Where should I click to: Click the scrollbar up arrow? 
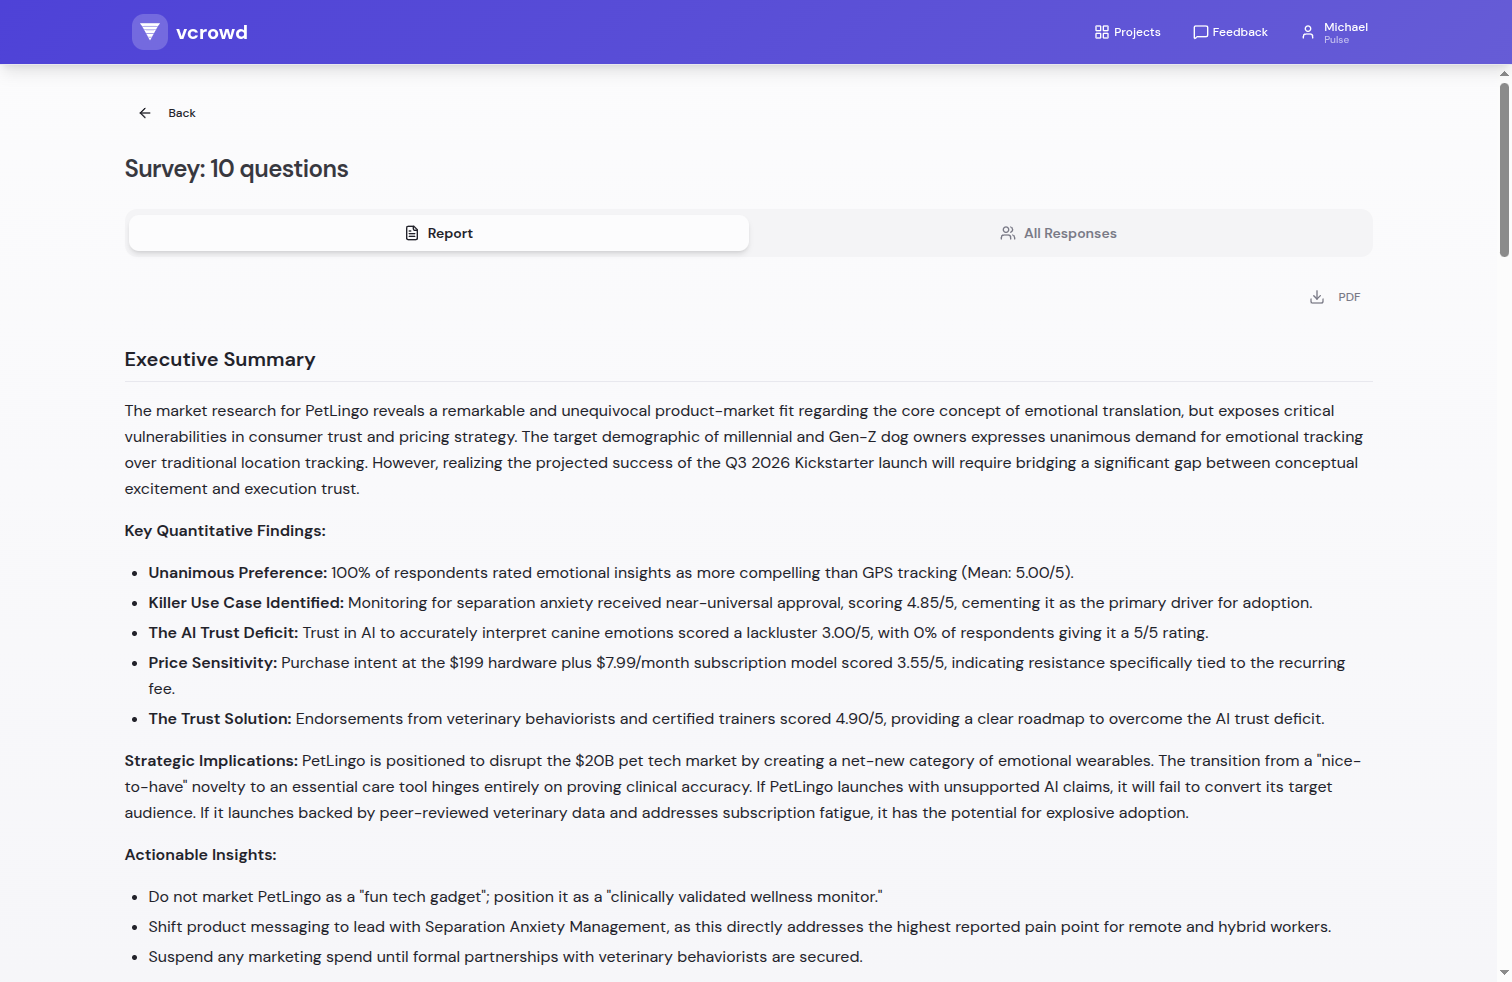[1504, 73]
